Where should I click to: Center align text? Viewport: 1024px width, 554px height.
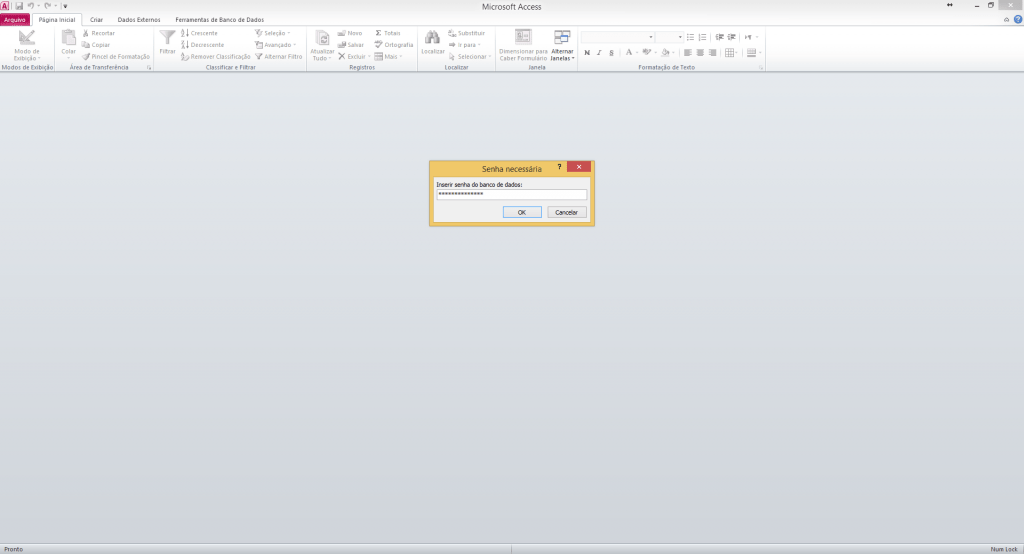pos(700,53)
